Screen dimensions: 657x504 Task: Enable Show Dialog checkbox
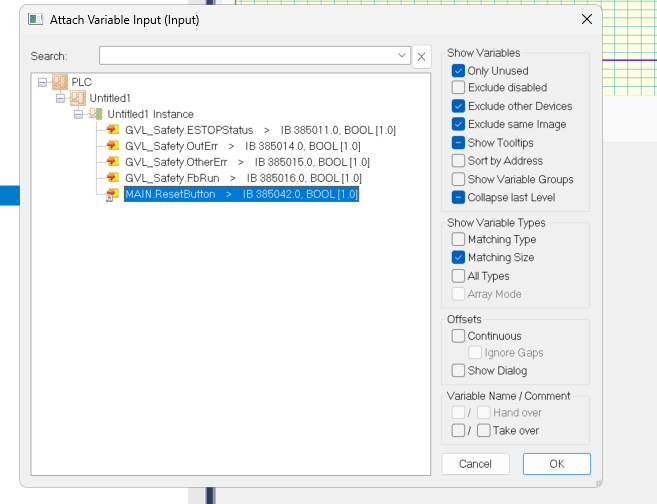(458, 370)
